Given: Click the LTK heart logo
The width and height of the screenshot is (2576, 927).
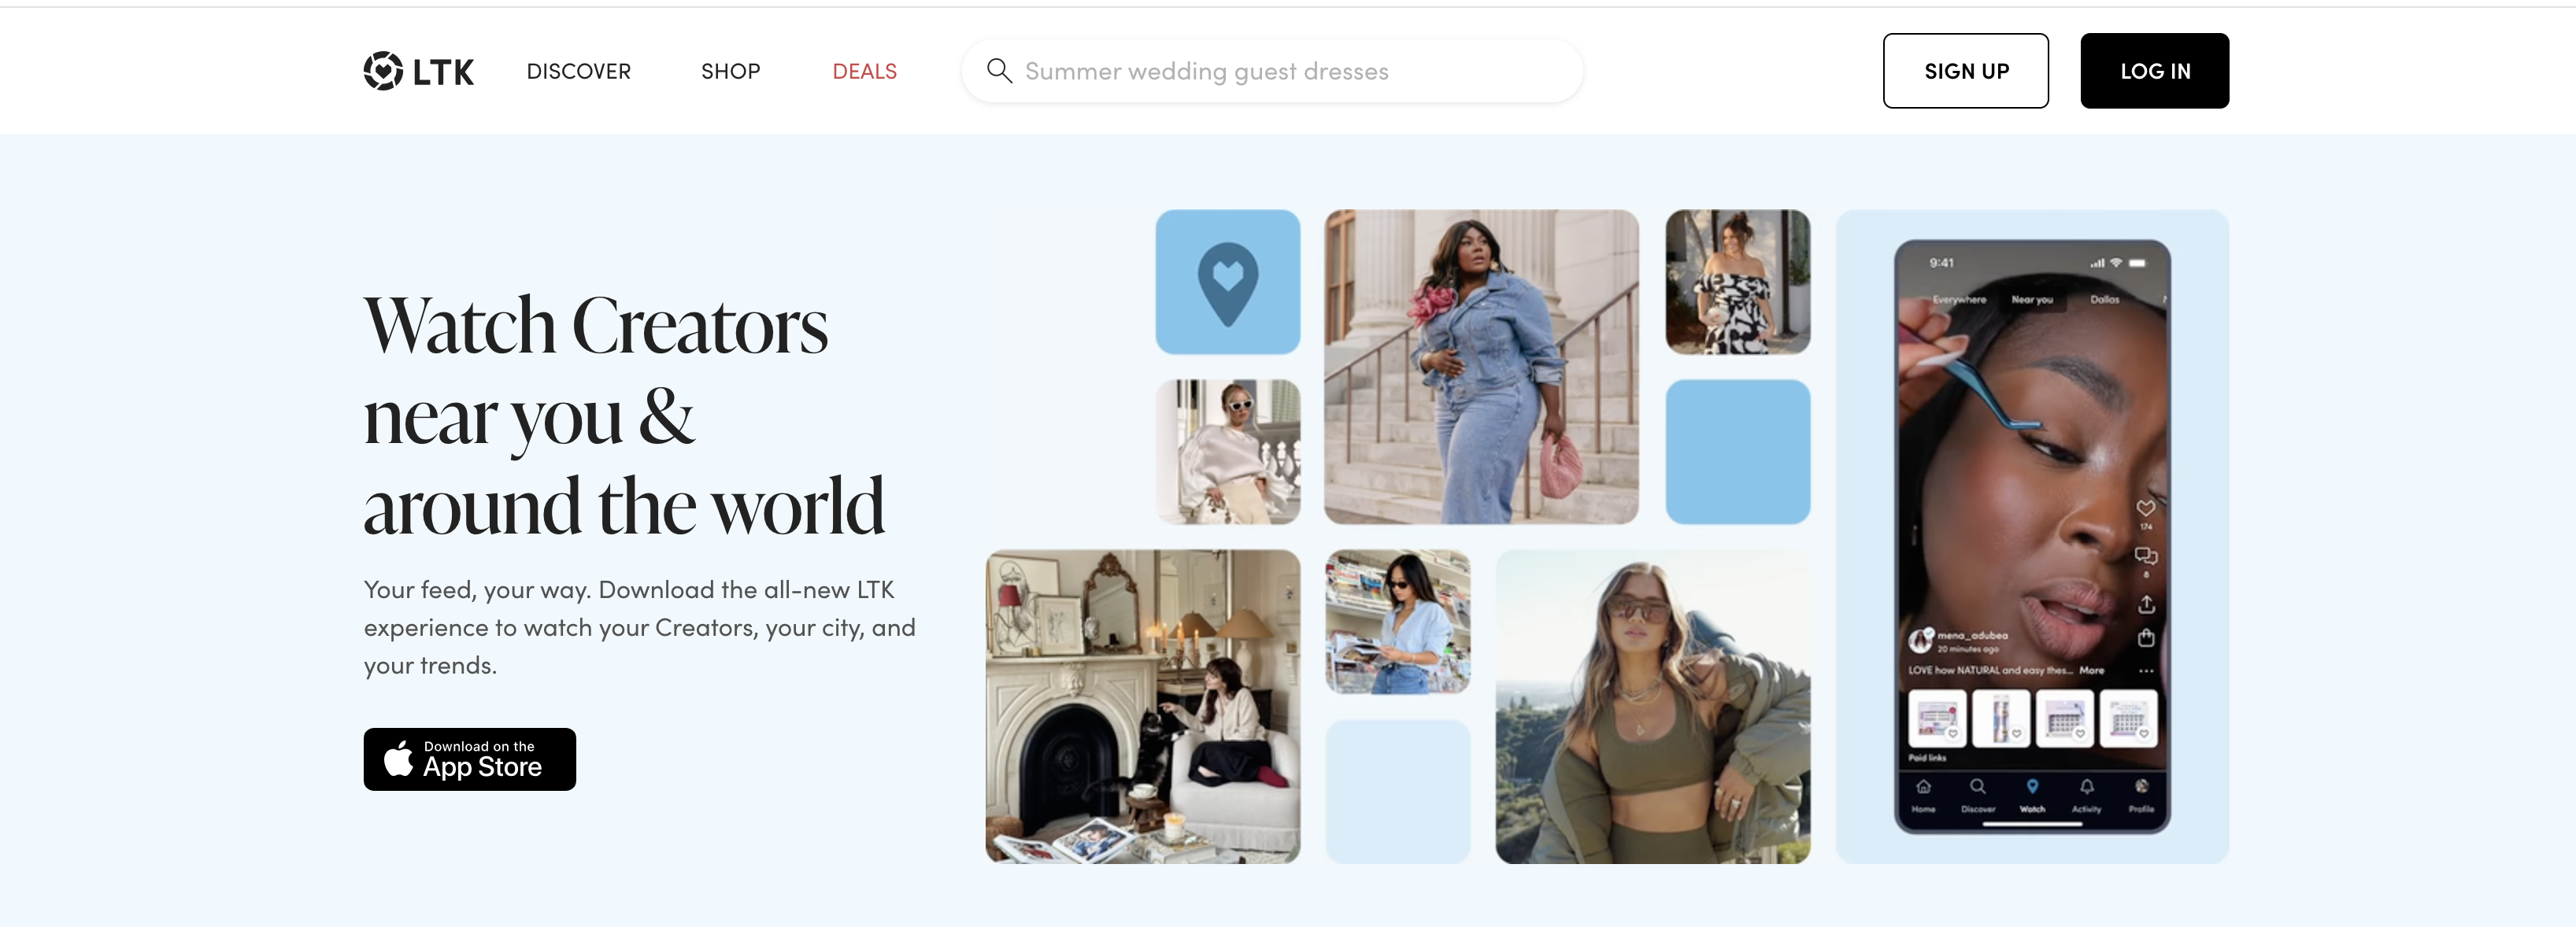Looking at the screenshot, I should tap(383, 71).
